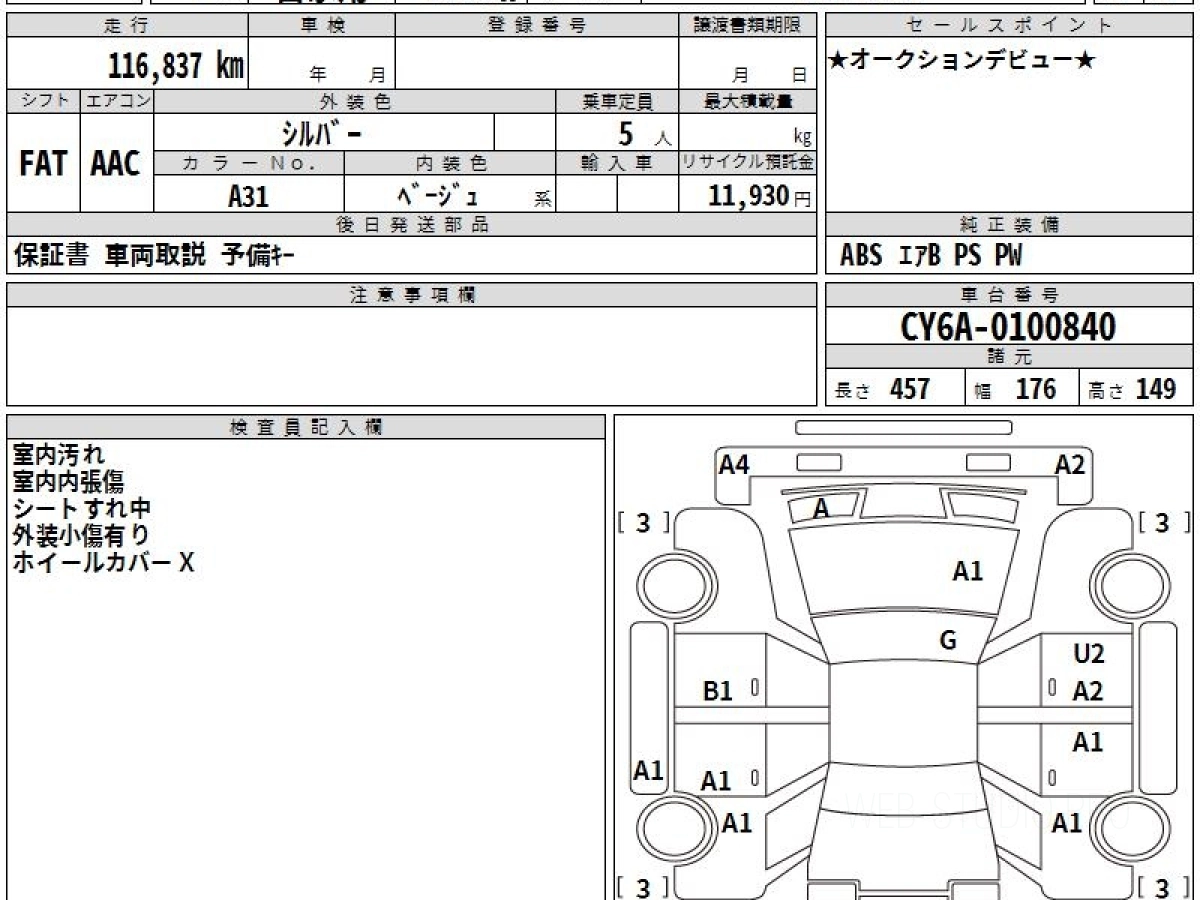The height and width of the screenshot is (900, 1200).
Task: Select the シフト header cell
Action: [44, 101]
